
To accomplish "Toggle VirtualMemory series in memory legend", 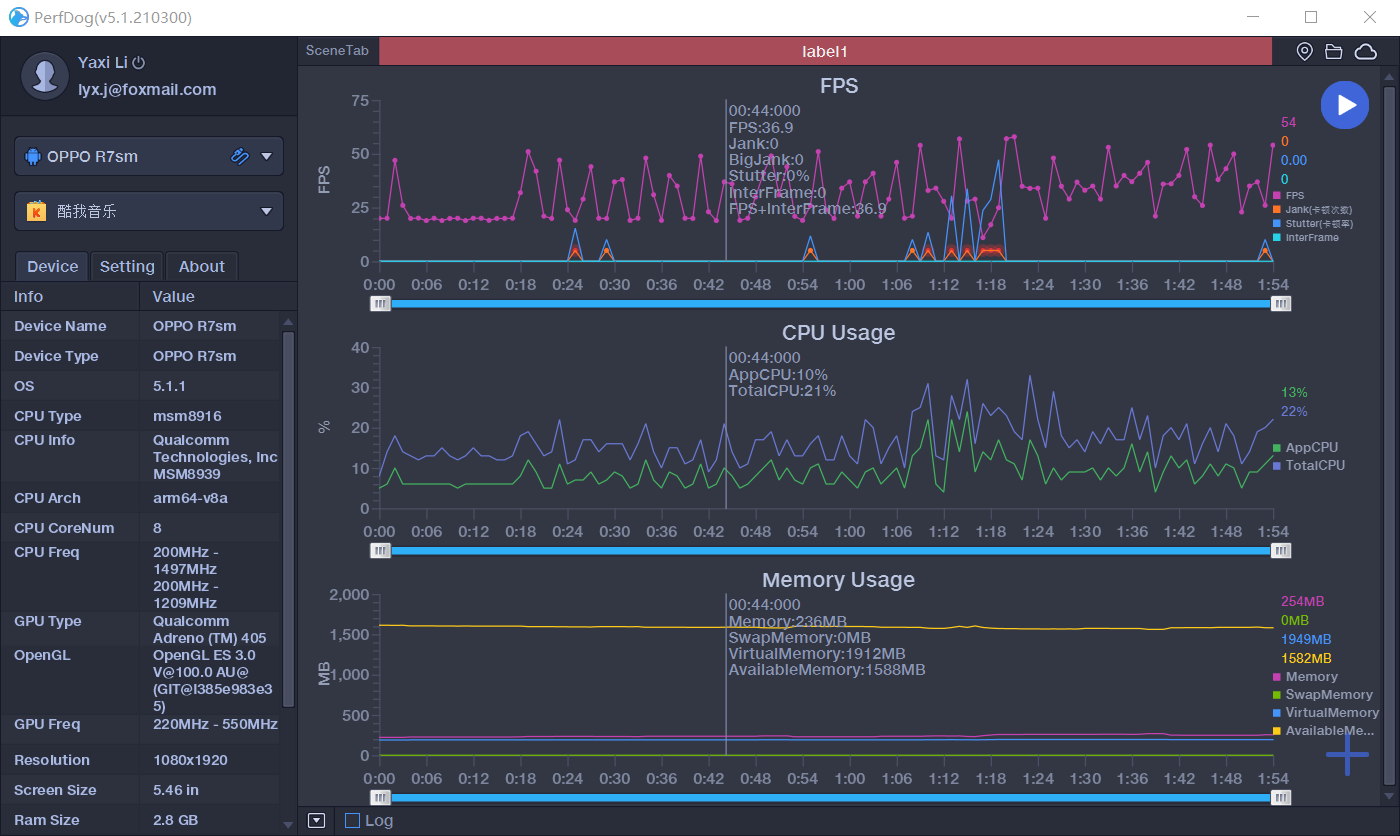I will click(1326, 713).
